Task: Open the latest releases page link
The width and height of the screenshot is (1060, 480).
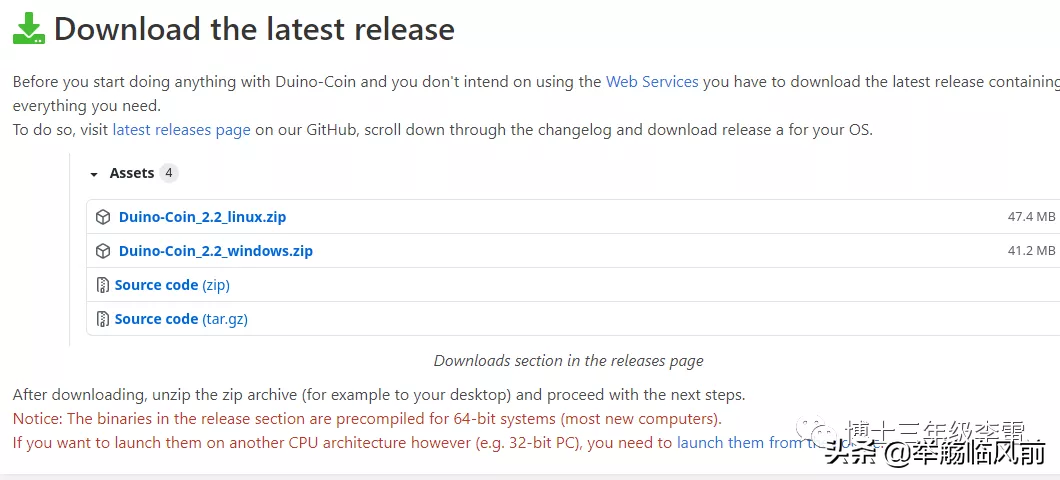Action: [182, 130]
